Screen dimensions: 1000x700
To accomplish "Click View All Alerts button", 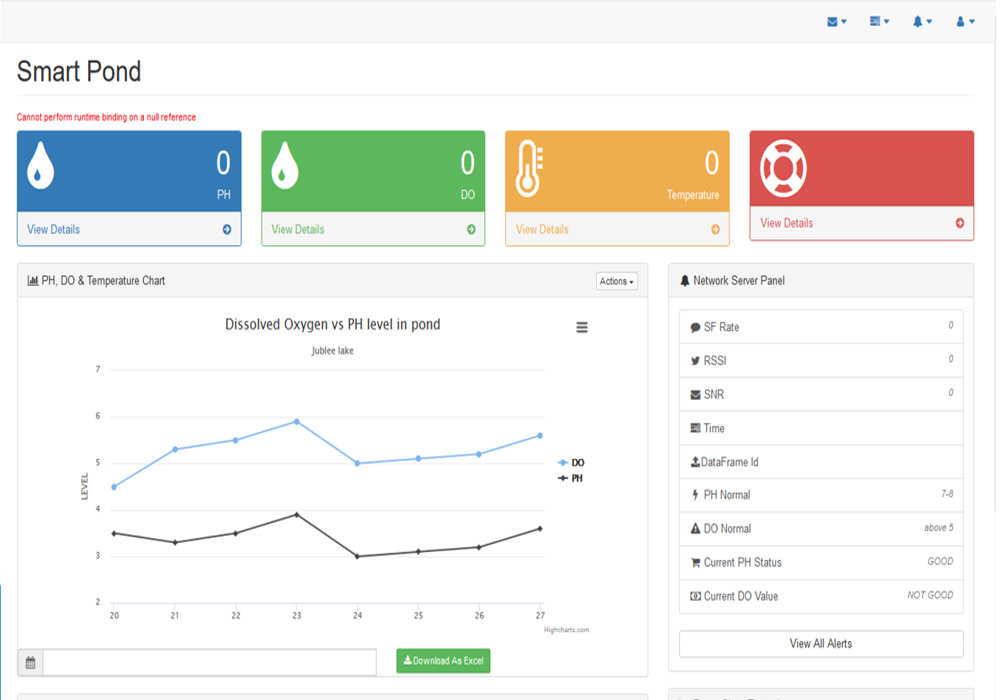I will point(821,643).
